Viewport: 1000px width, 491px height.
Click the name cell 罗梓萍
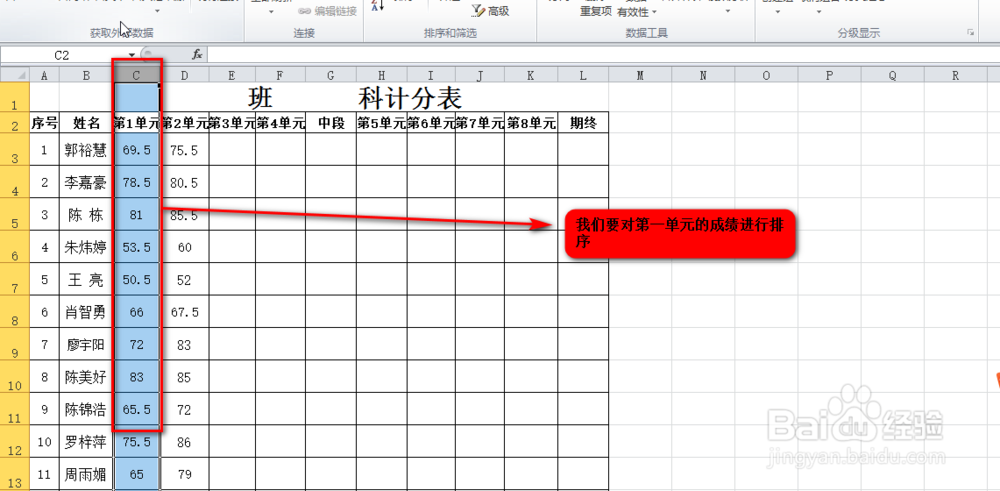(86, 442)
